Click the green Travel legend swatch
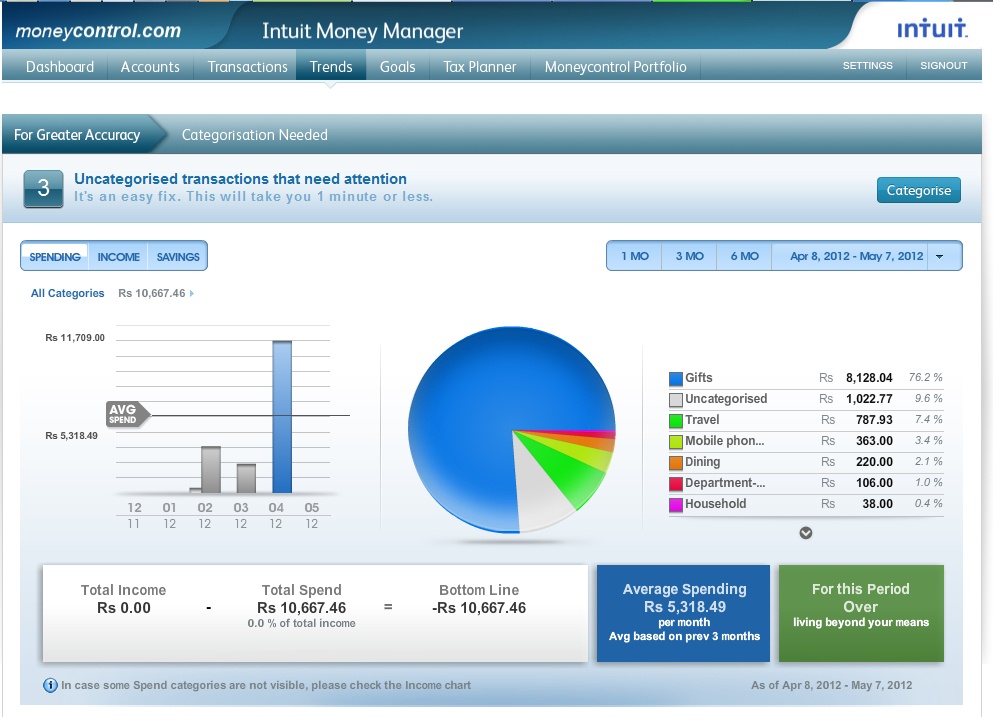The width and height of the screenshot is (993, 717). pos(676,421)
